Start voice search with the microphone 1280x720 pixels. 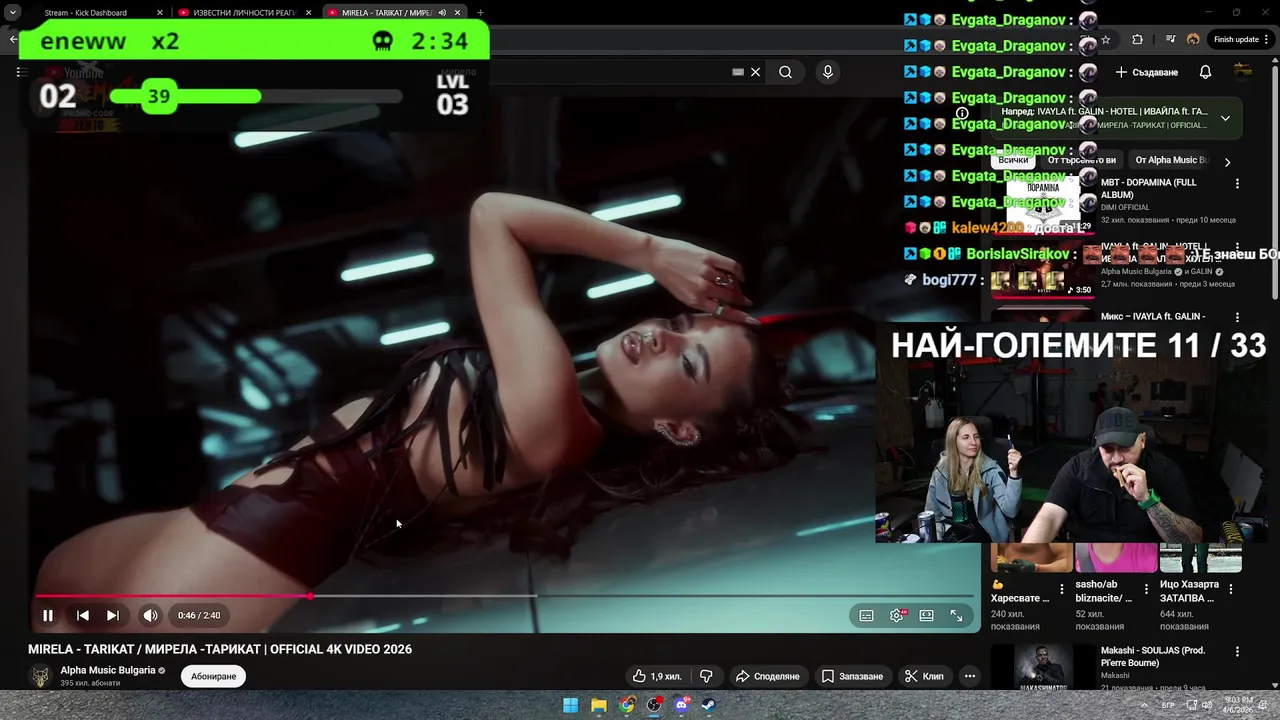click(827, 72)
